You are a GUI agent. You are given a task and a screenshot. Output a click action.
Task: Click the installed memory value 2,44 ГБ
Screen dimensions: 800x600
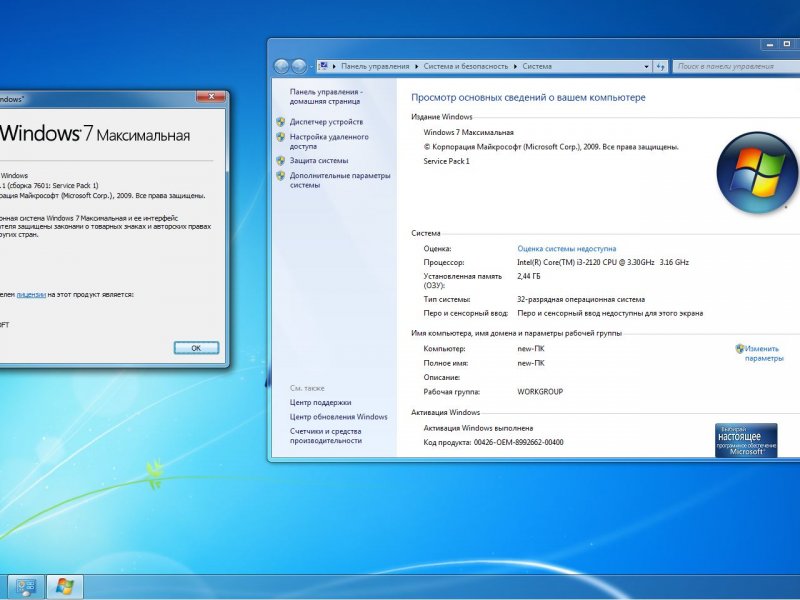[x=529, y=277]
